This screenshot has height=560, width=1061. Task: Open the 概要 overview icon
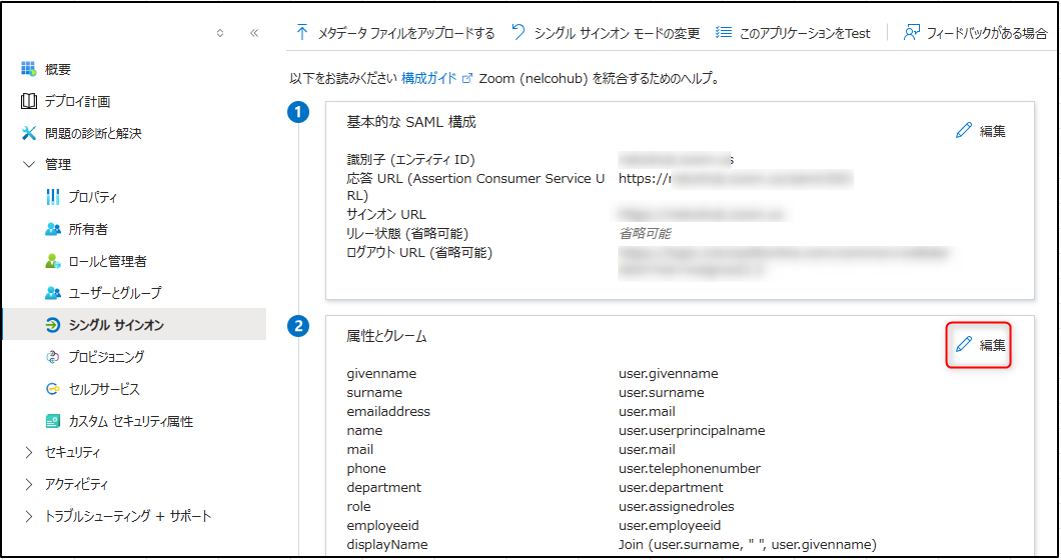28,69
